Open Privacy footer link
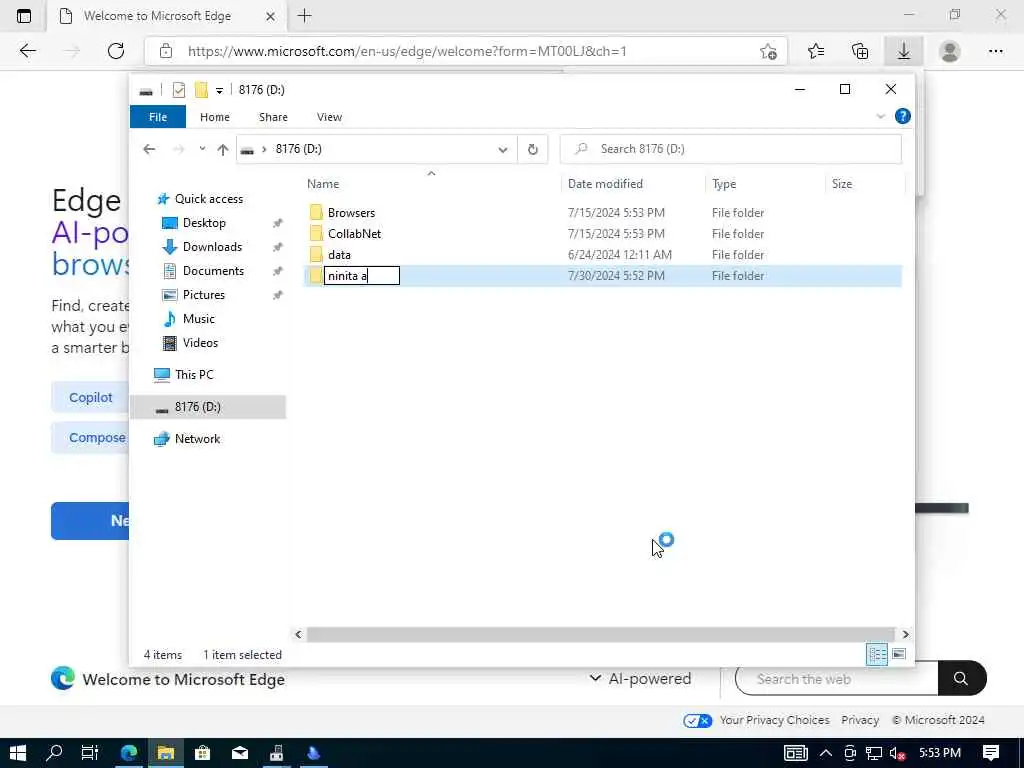Viewport: 1024px width, 768px height. click(860, 720)
